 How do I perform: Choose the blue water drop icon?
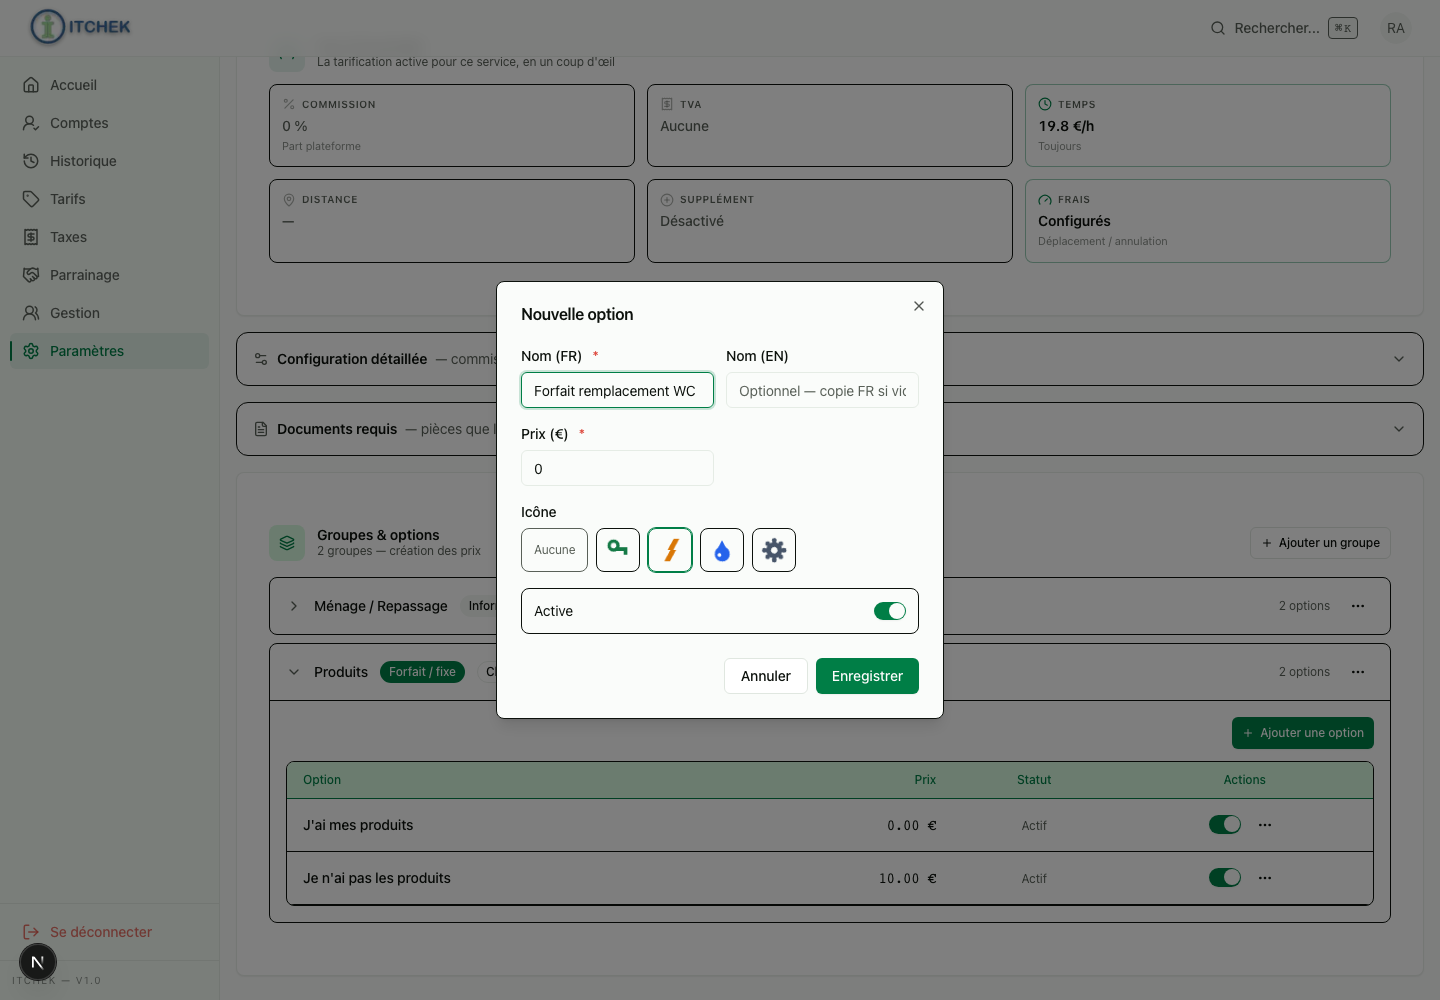[722, 550]
